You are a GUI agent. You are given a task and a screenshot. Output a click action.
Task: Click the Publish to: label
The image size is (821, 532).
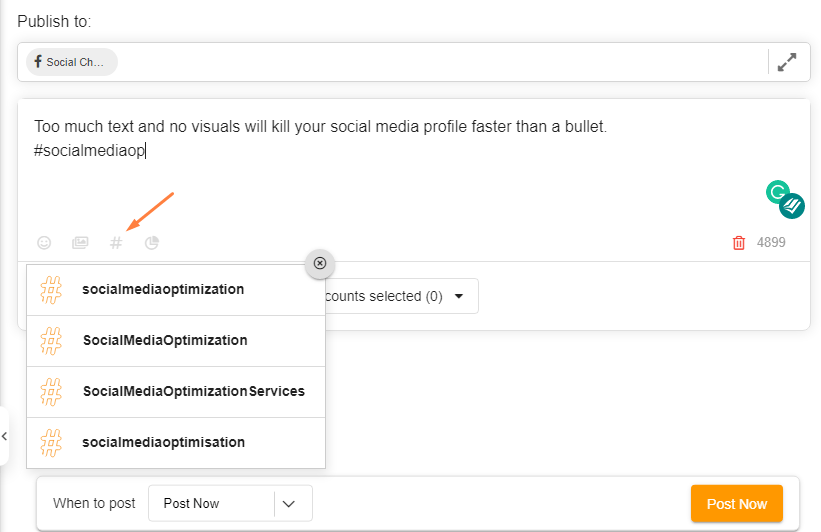(54, 21)
